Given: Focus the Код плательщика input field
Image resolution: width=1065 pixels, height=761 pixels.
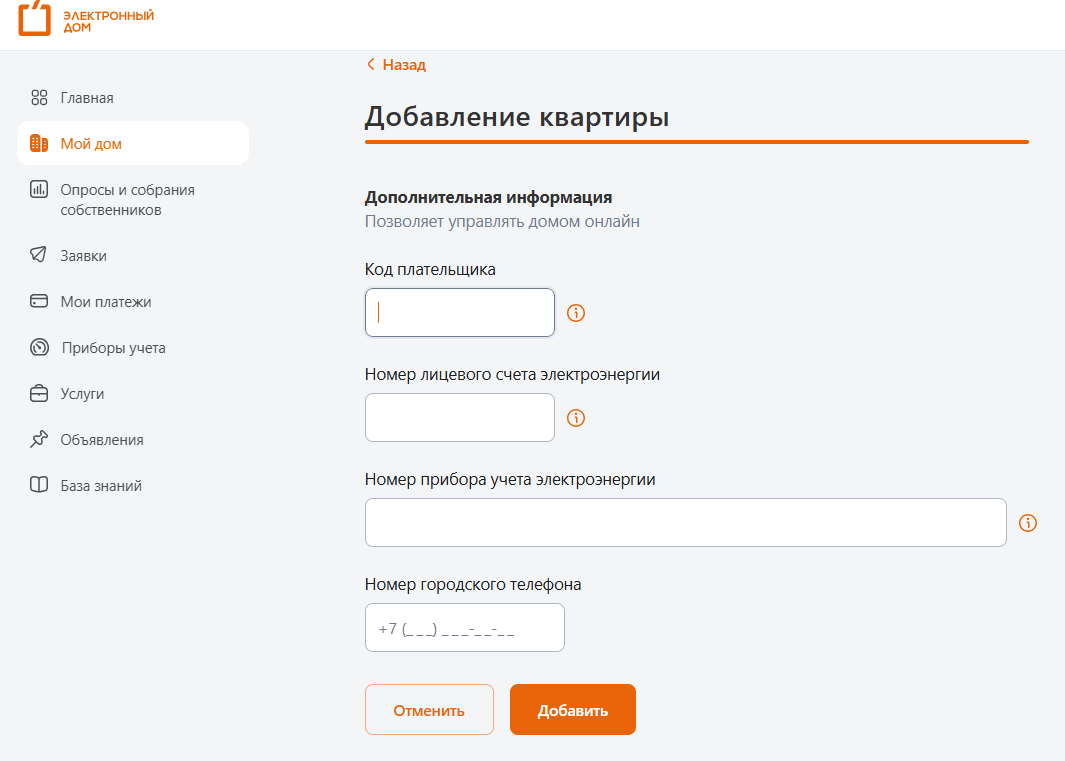Looking at the screenshot, I should click(x=460, y=313).
